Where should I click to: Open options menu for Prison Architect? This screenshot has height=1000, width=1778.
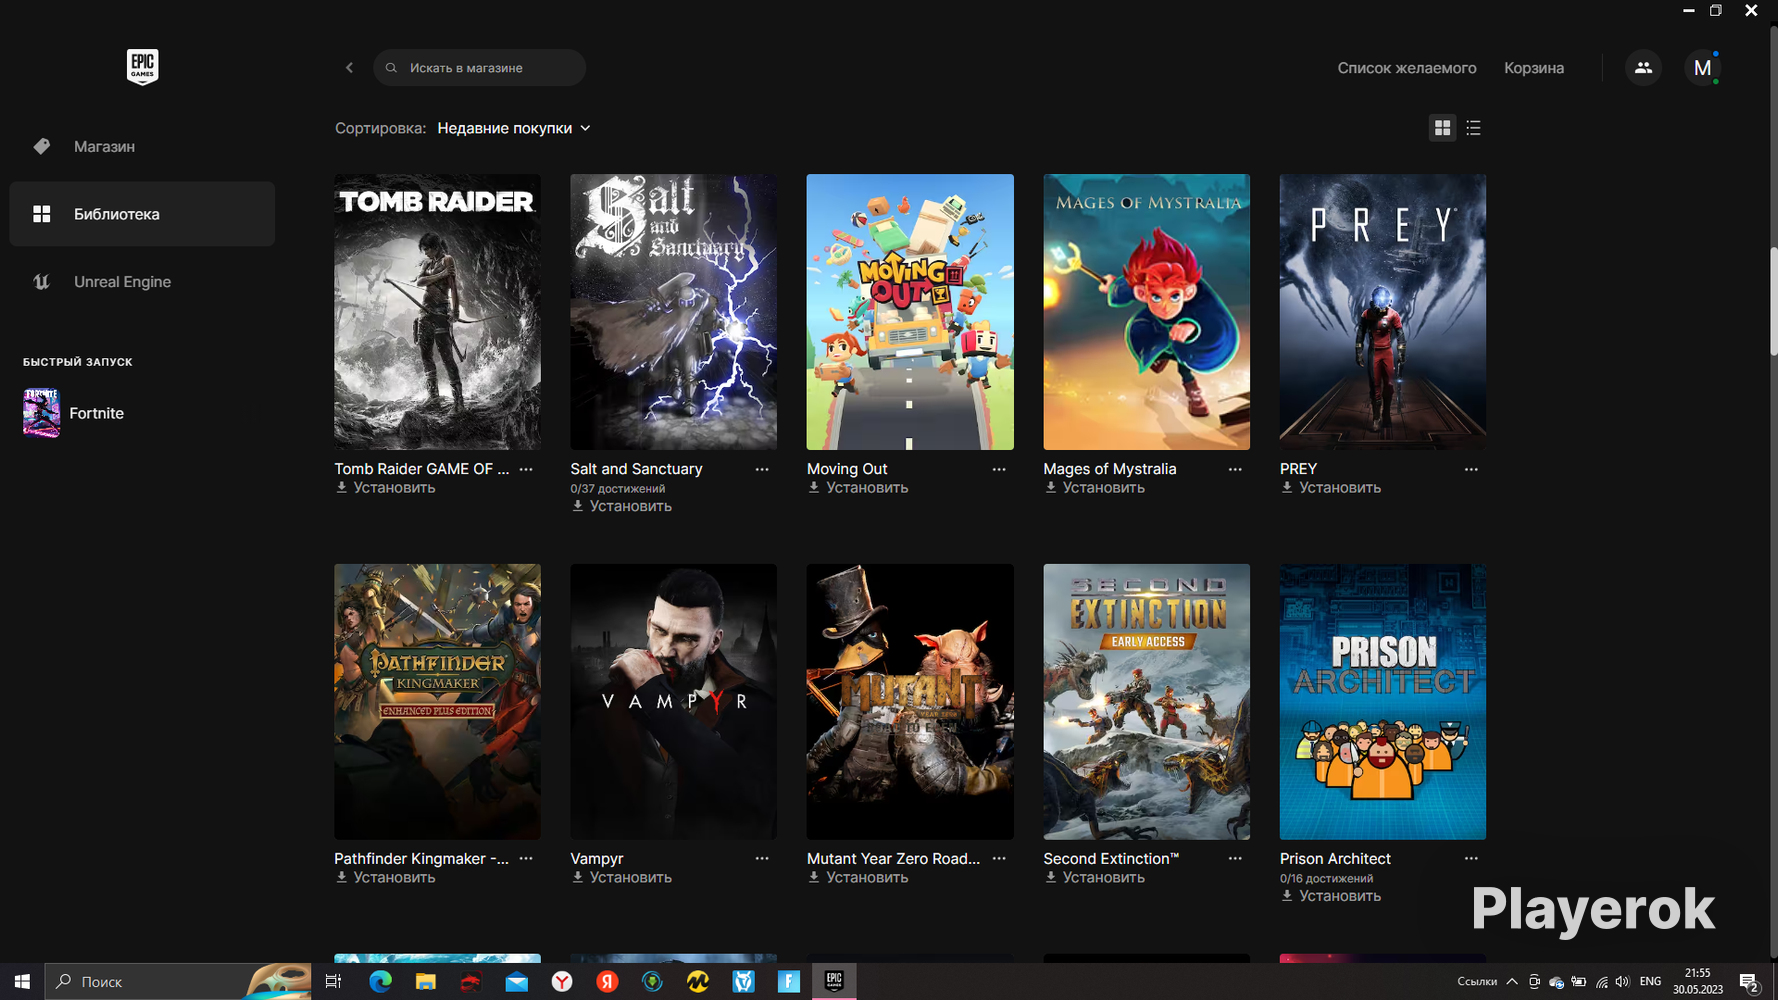(x=1471, y=858)
